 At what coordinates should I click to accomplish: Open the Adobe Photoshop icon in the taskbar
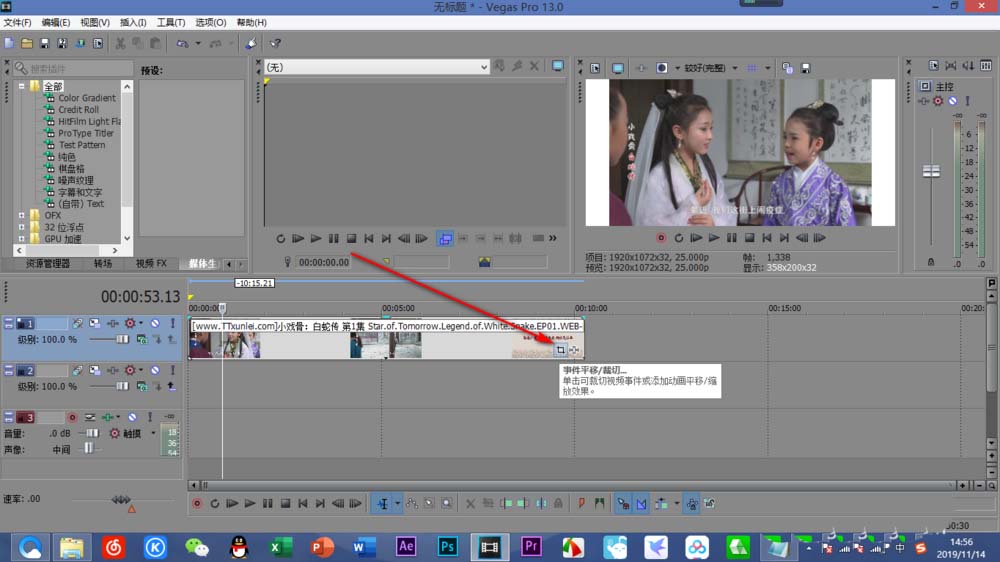[x=448, y=546]
